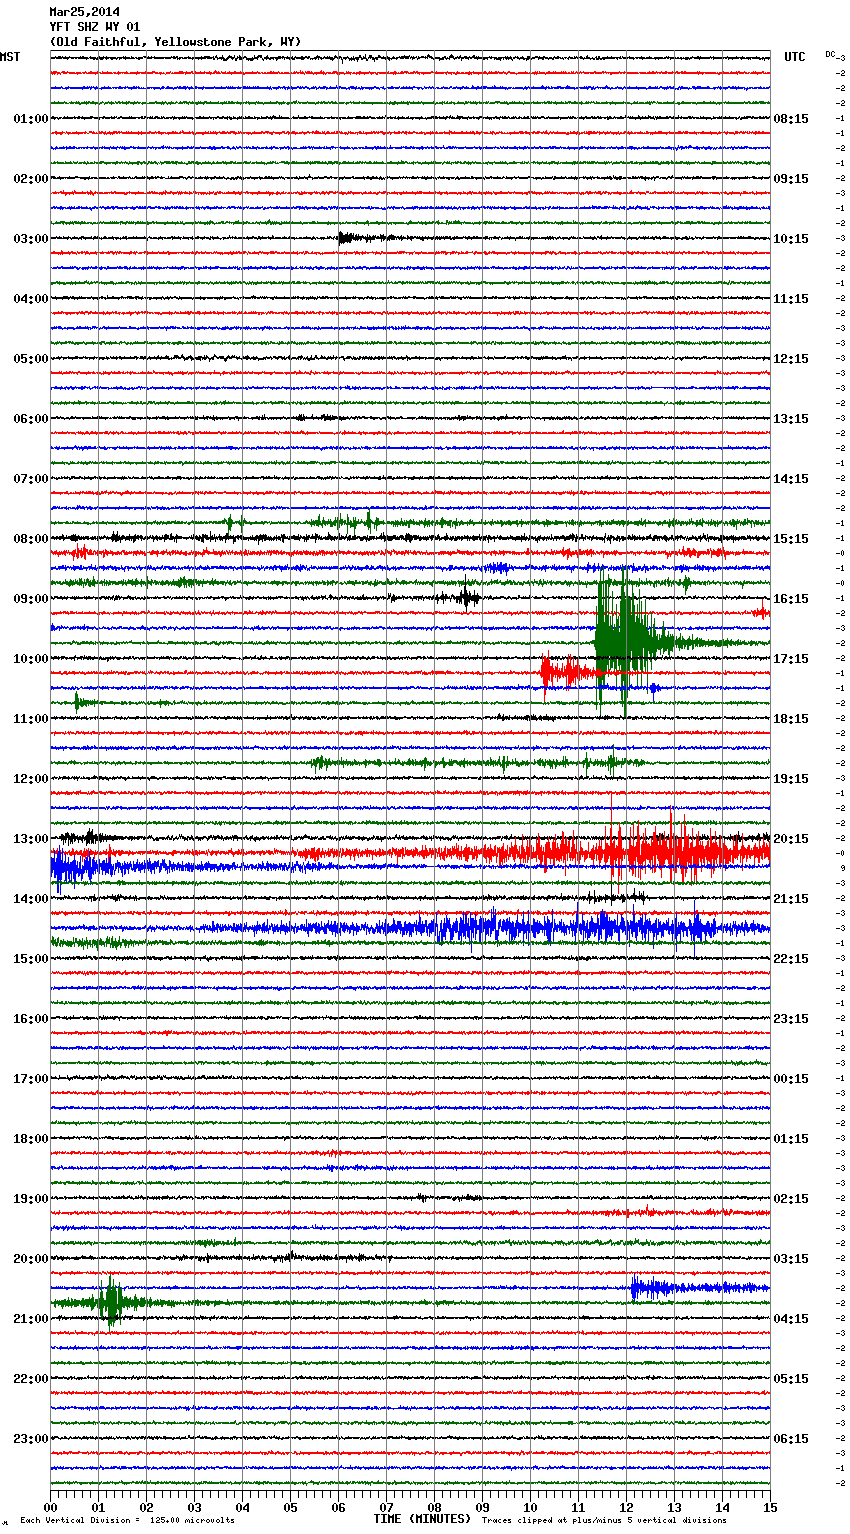Viewport: 850px width, 1534px height.
Task: Click the 04:15 UTC time label
Action: [x=791, y=1319]
